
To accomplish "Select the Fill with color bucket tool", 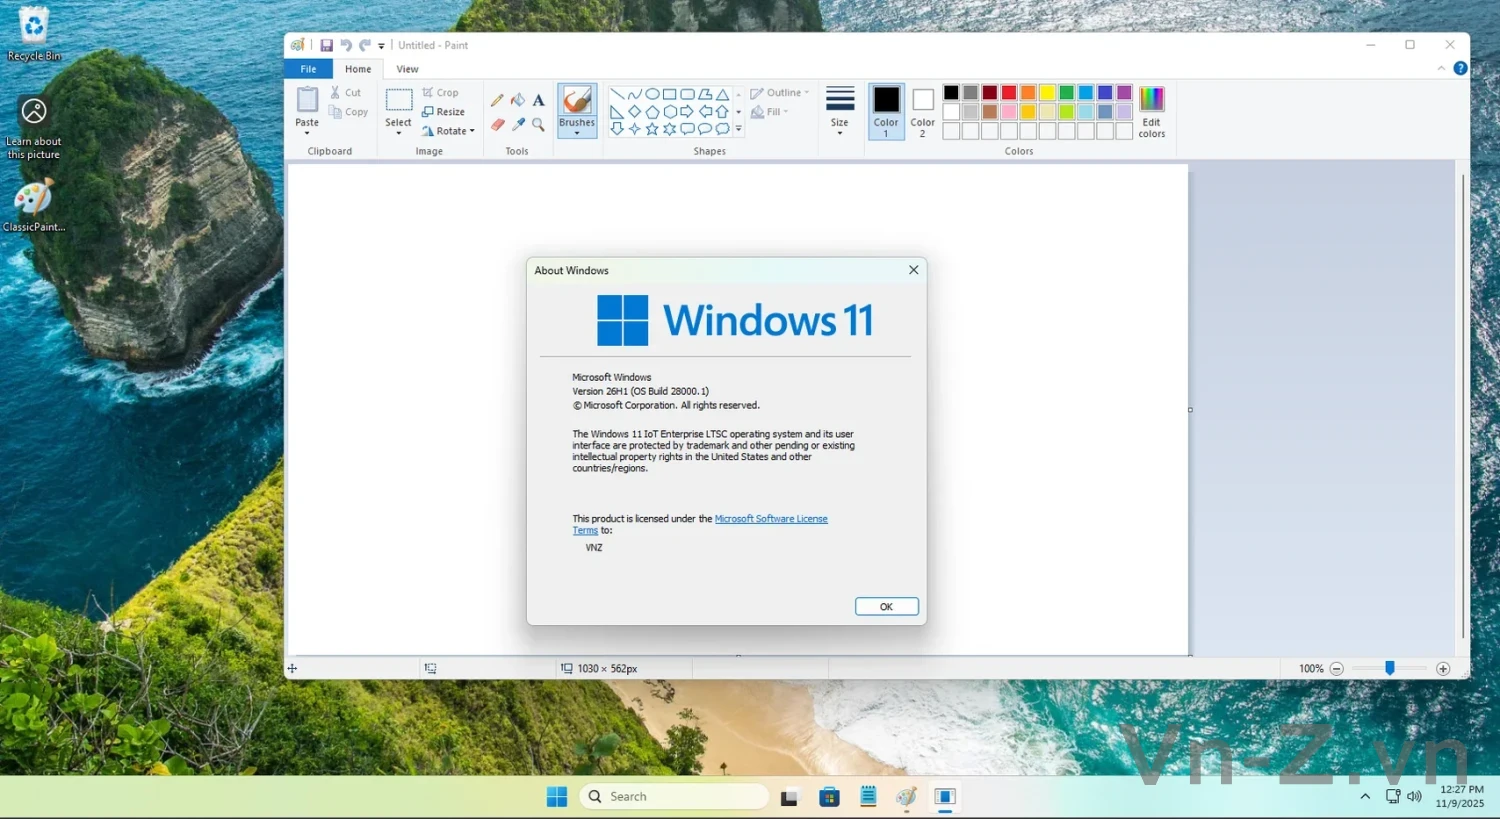I will click(517, 100).
